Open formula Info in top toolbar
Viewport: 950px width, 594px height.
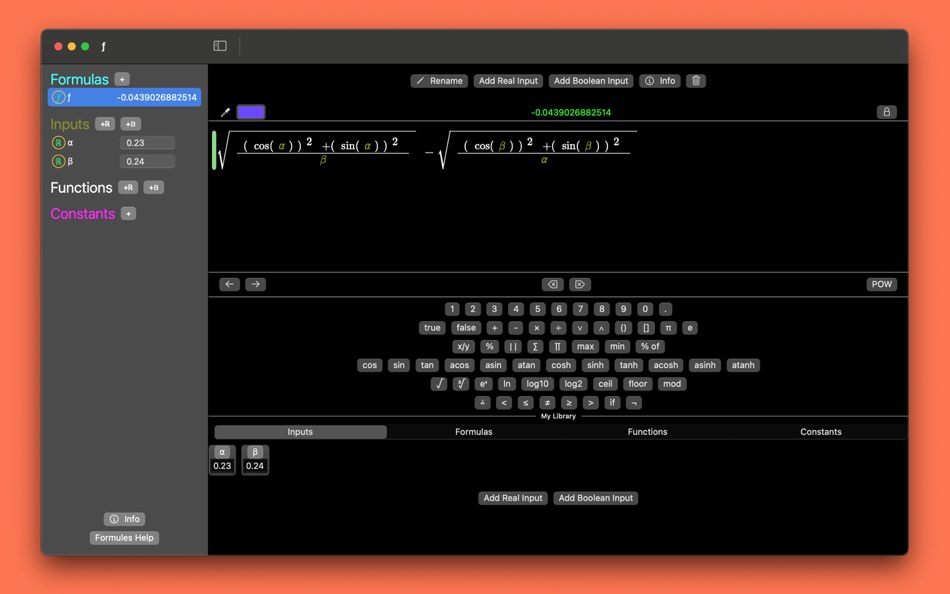pos(660,81)
